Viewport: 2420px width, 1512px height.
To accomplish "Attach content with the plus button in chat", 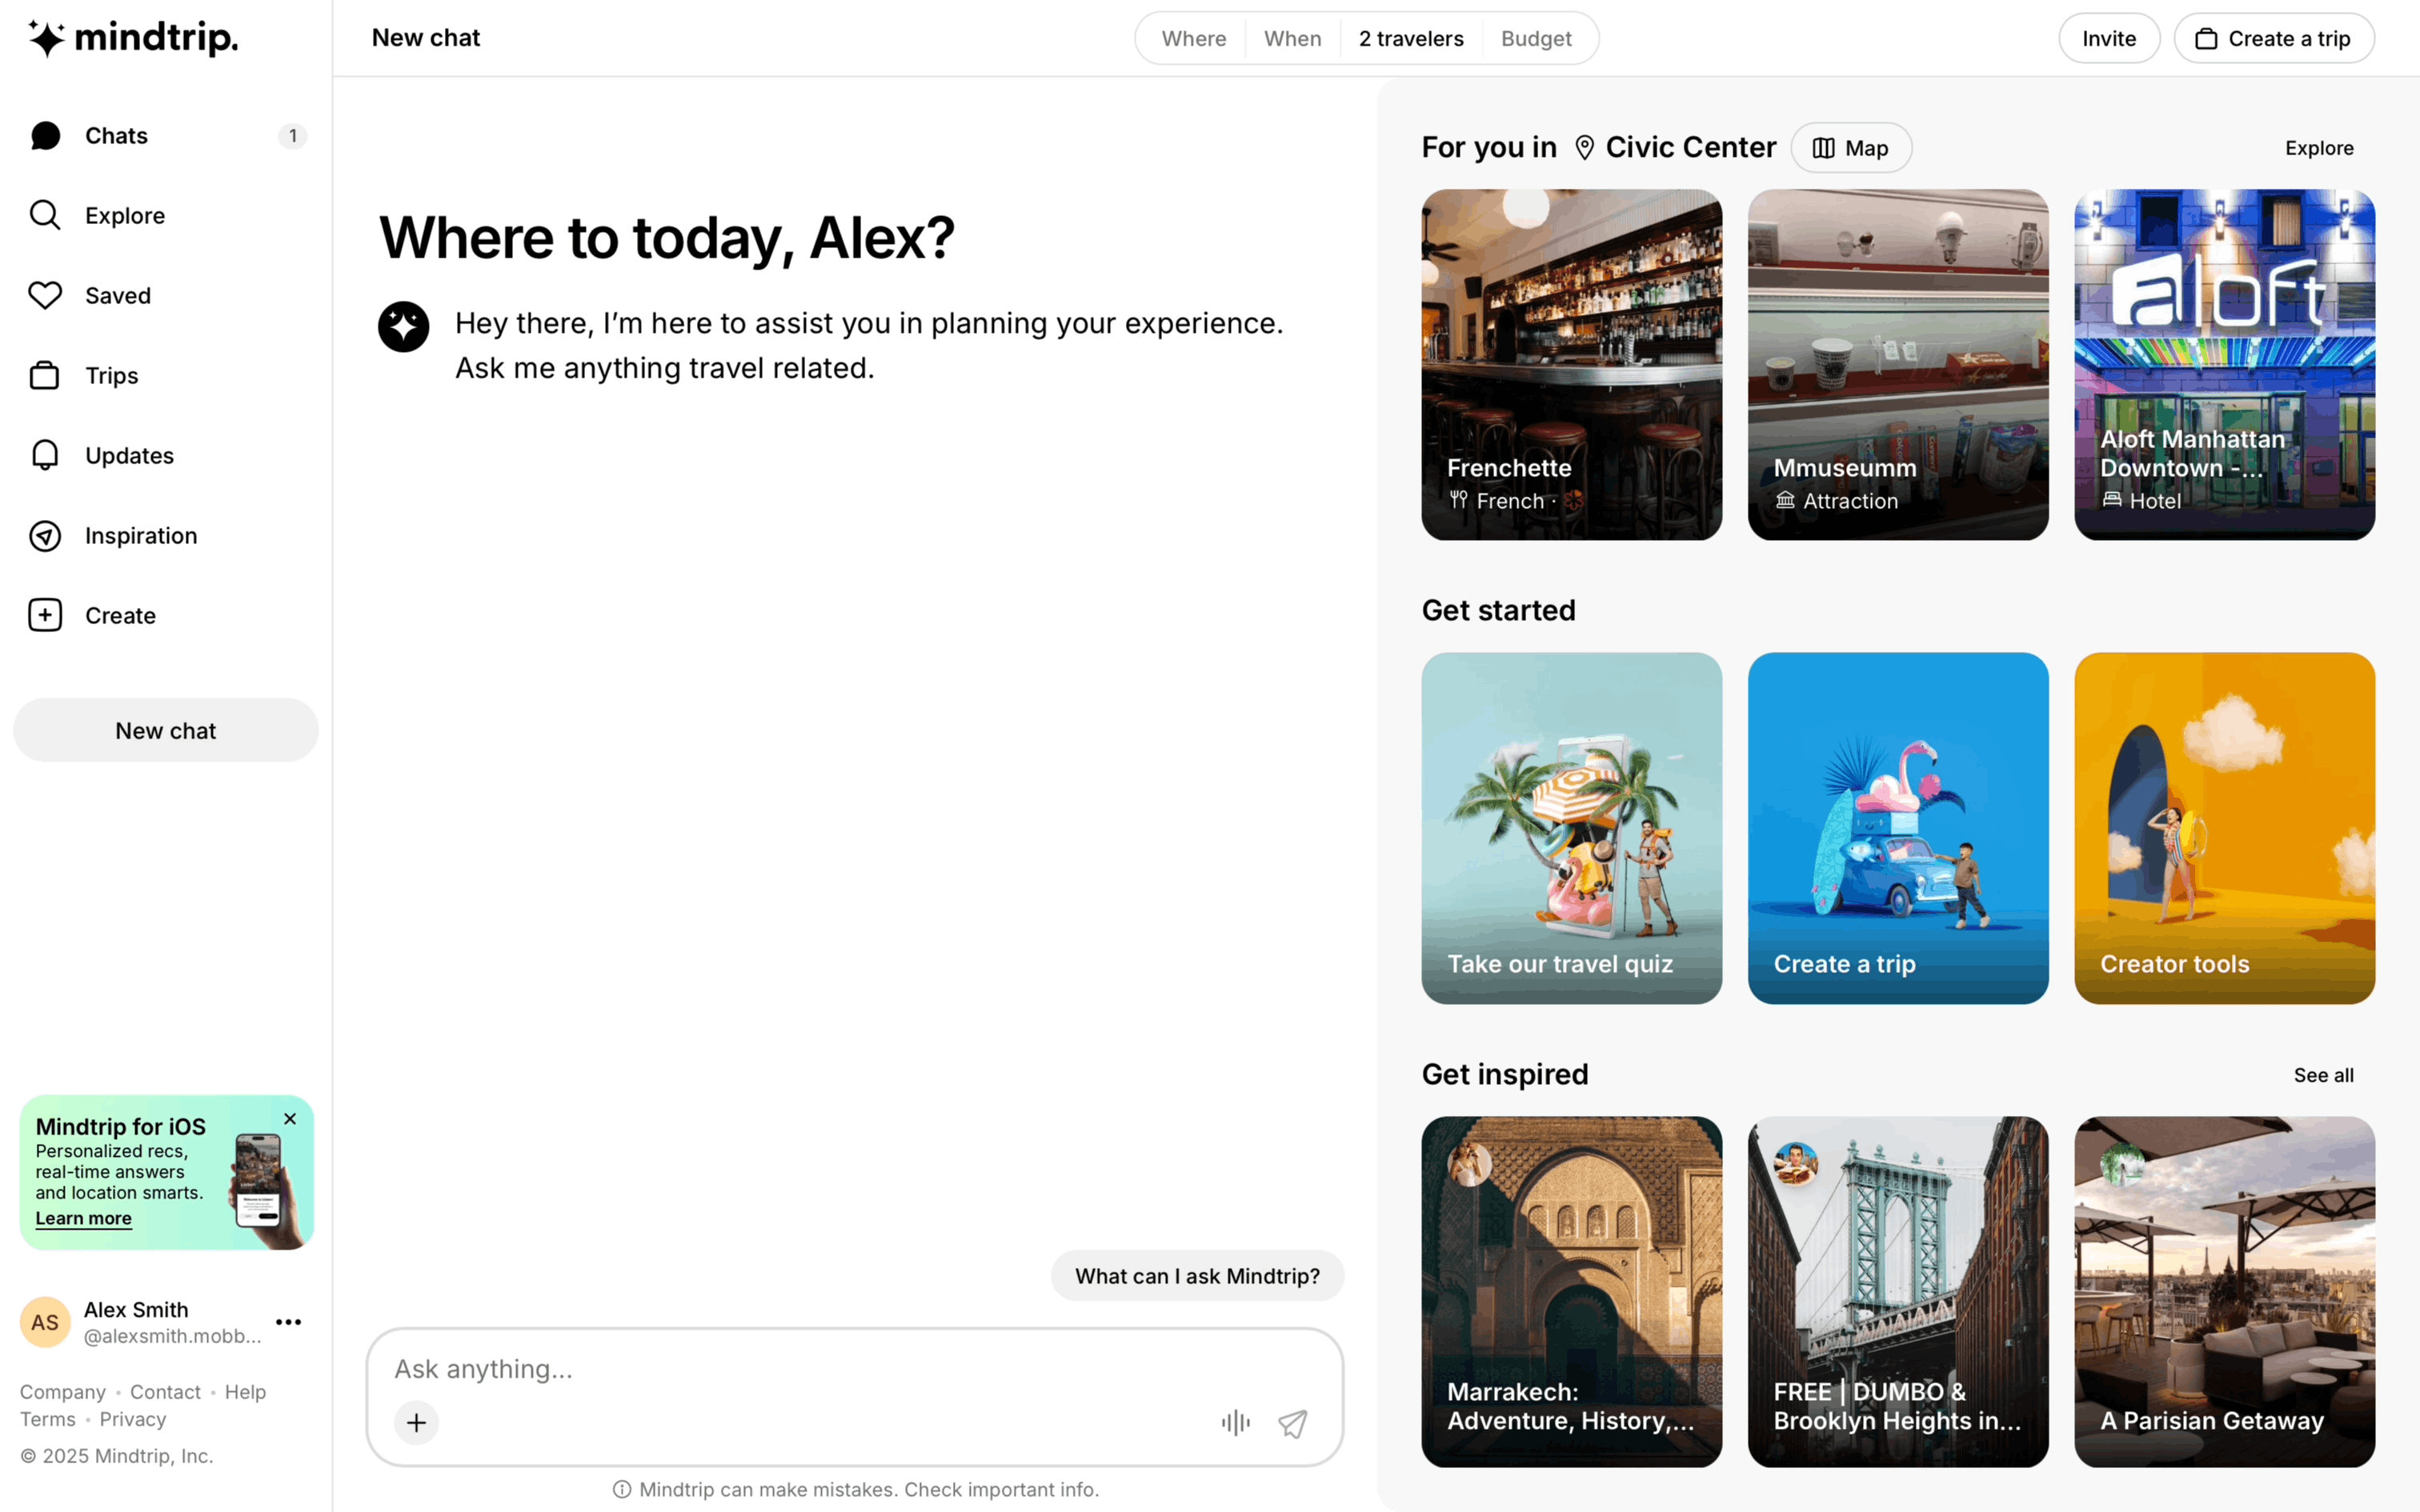I will (416, 1422).
